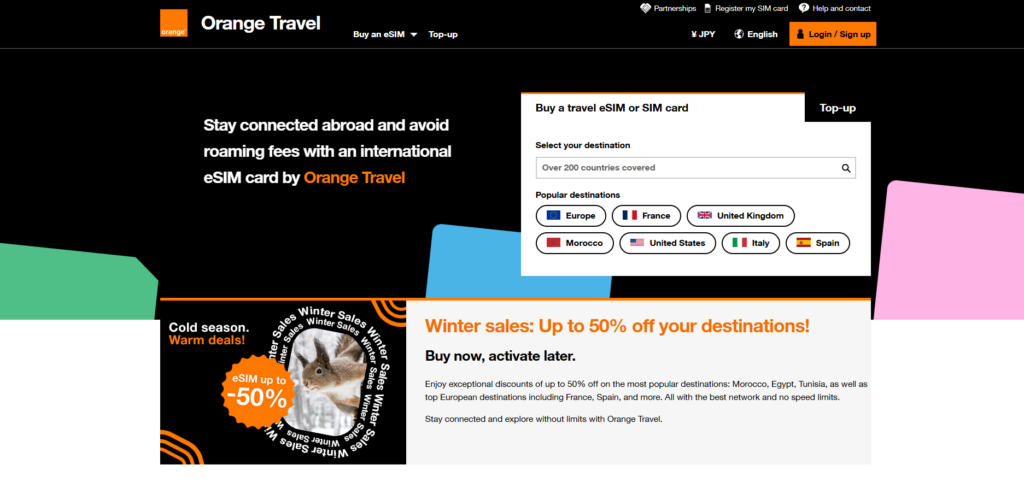Click the Help and contact question icon
Viewport: 1024px width, 494px height.
click(804, 8)
